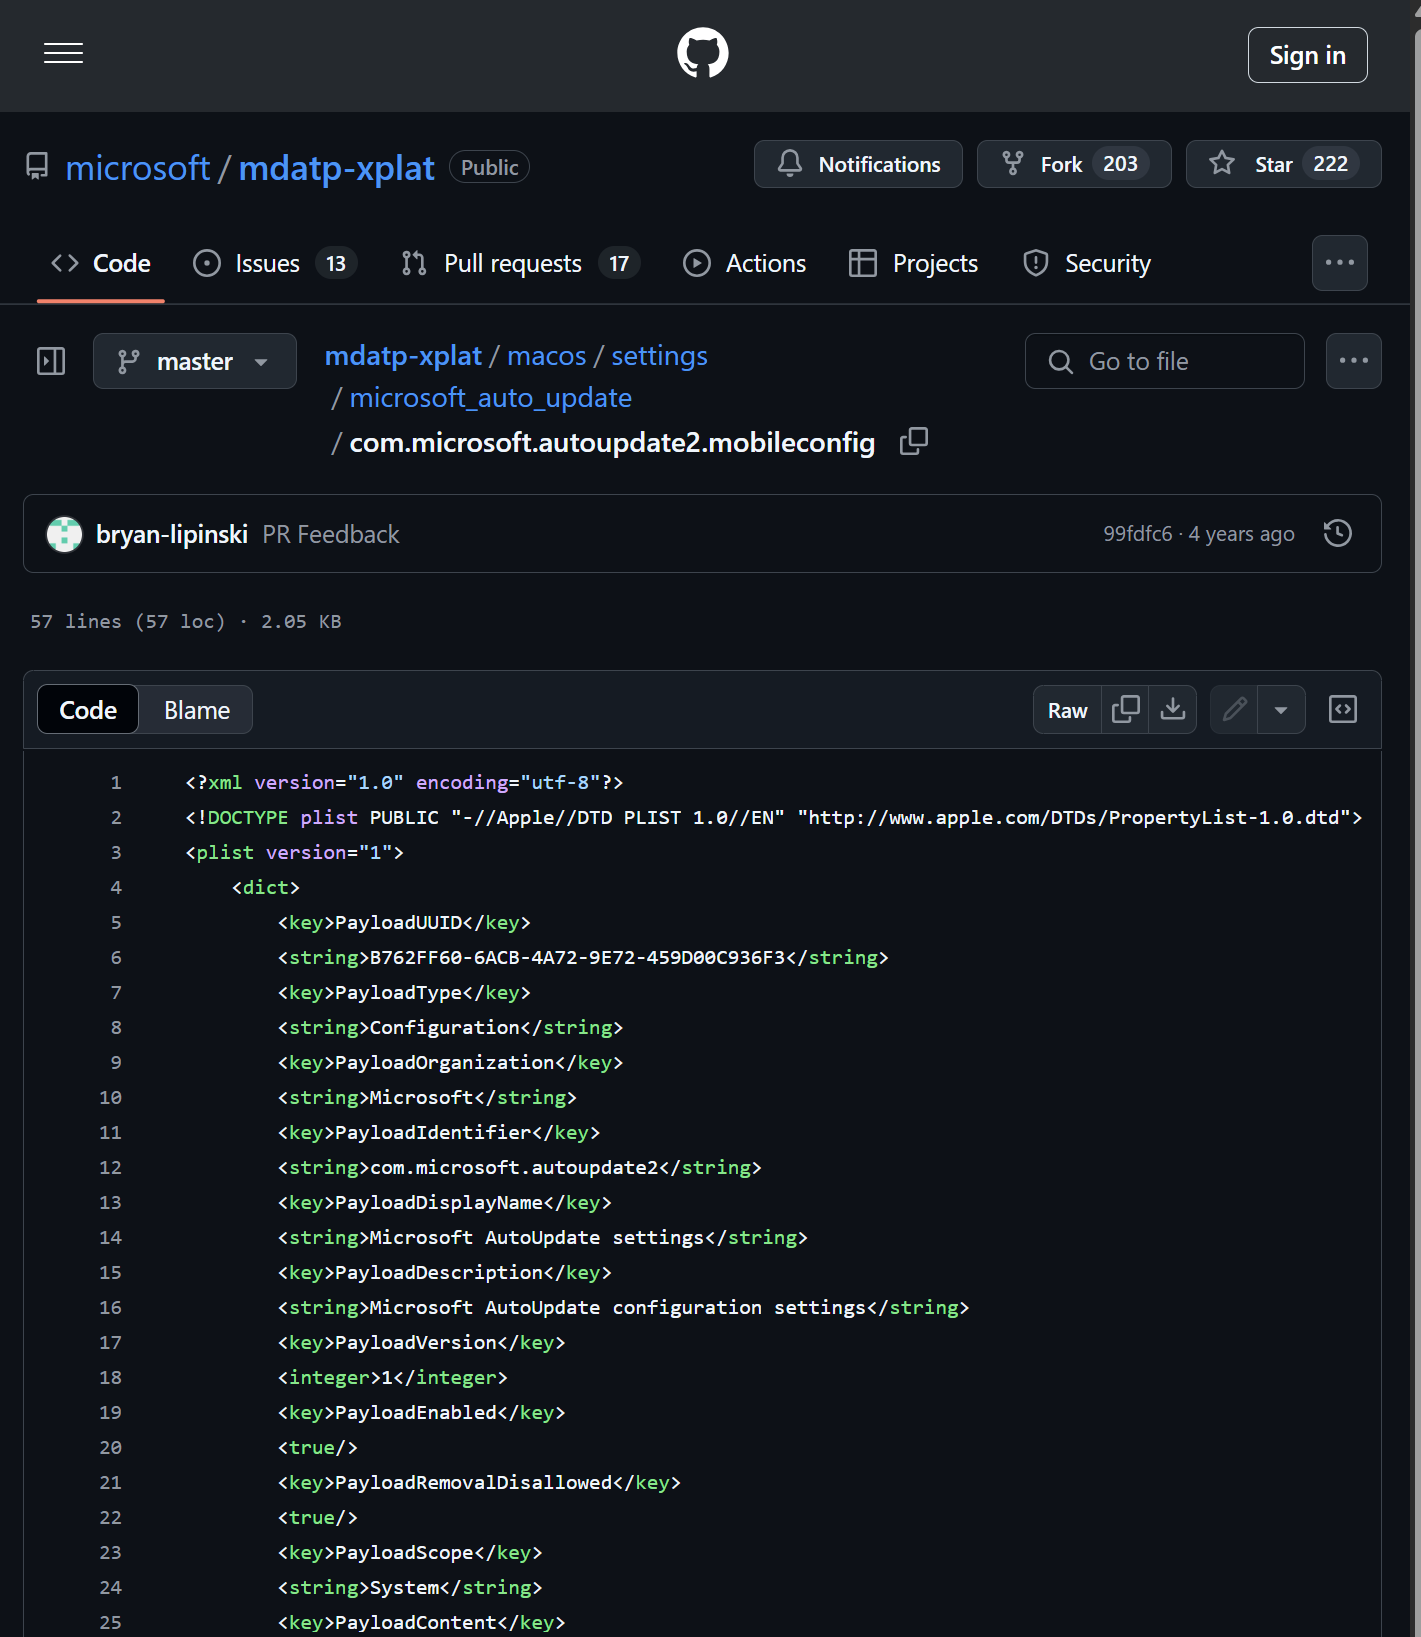Click line number 25
The width and height of the screenshot is (1421, 1637).
(x=110, y=1623)
